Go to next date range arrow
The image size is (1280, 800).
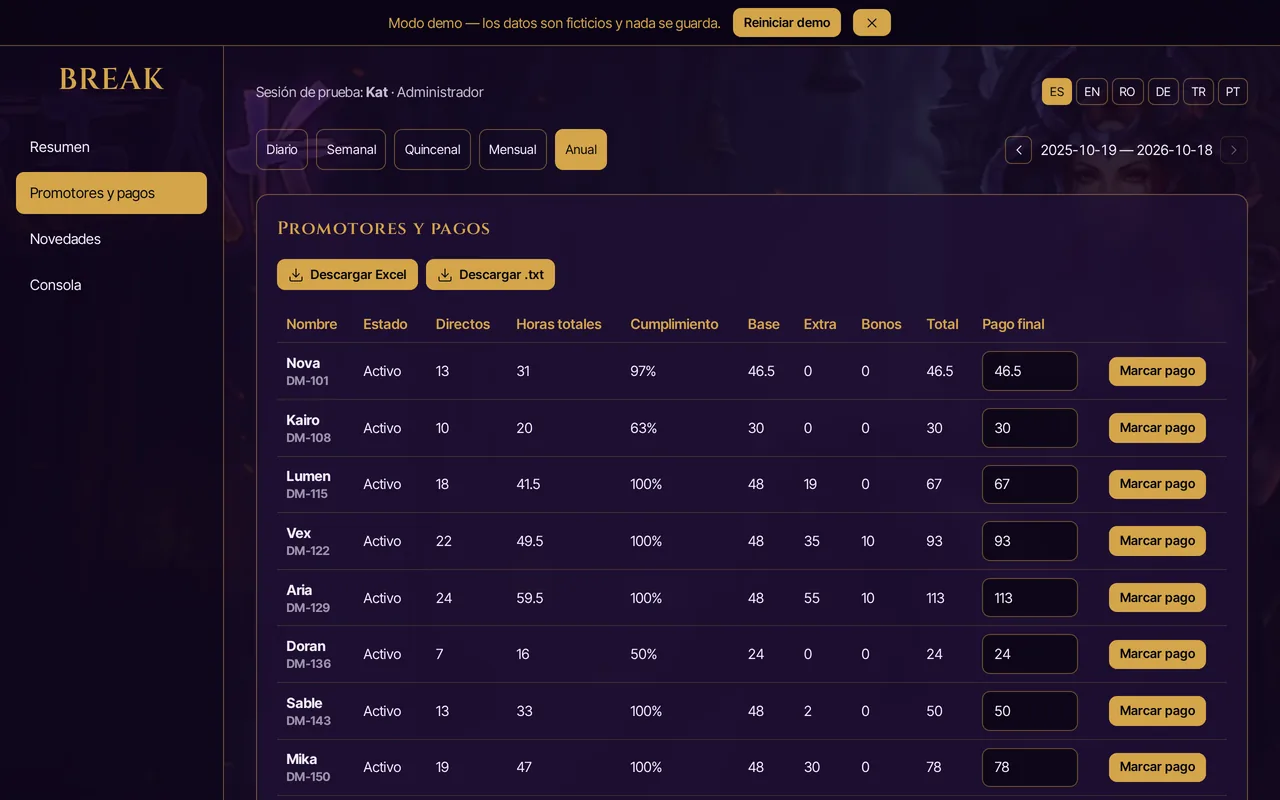(x=1234, y=150)
